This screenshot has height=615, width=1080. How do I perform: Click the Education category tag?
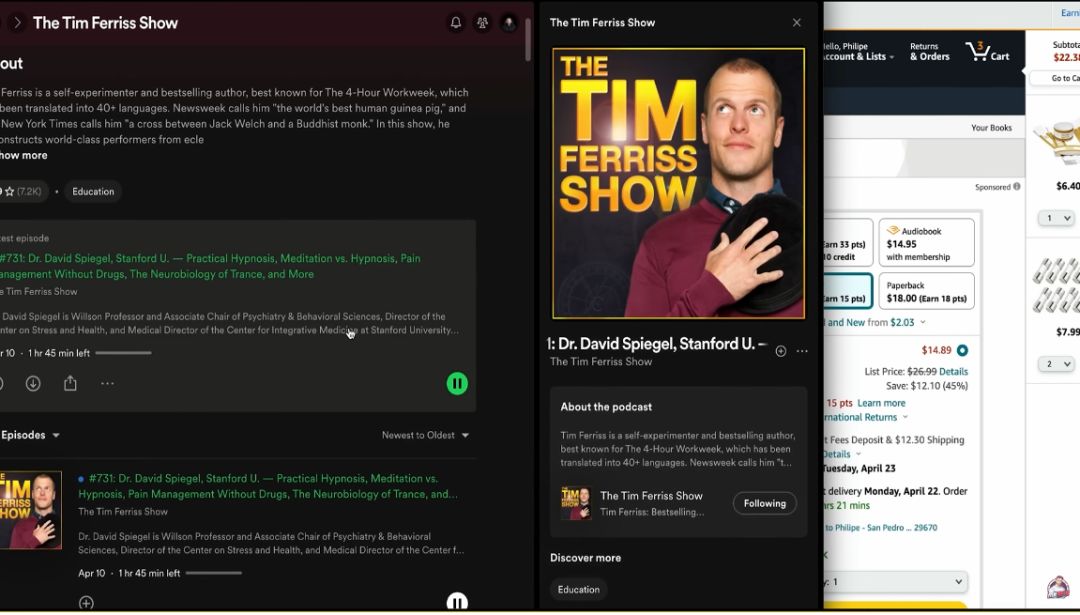(94, 191)
